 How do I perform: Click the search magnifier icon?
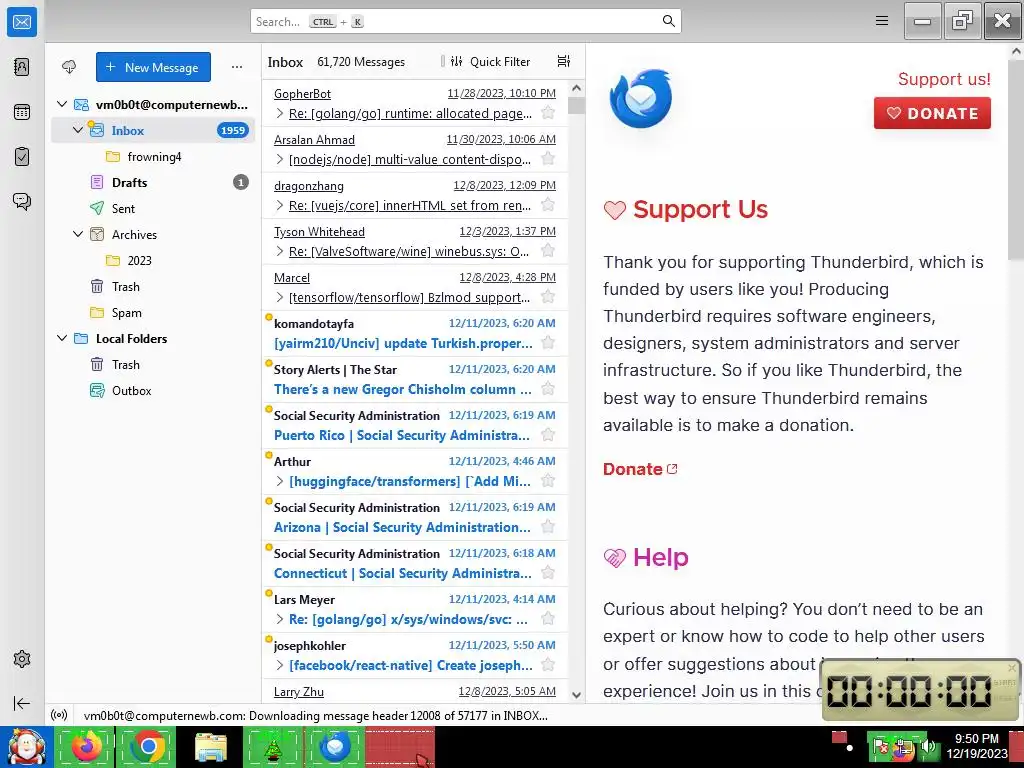click(668, 21)
